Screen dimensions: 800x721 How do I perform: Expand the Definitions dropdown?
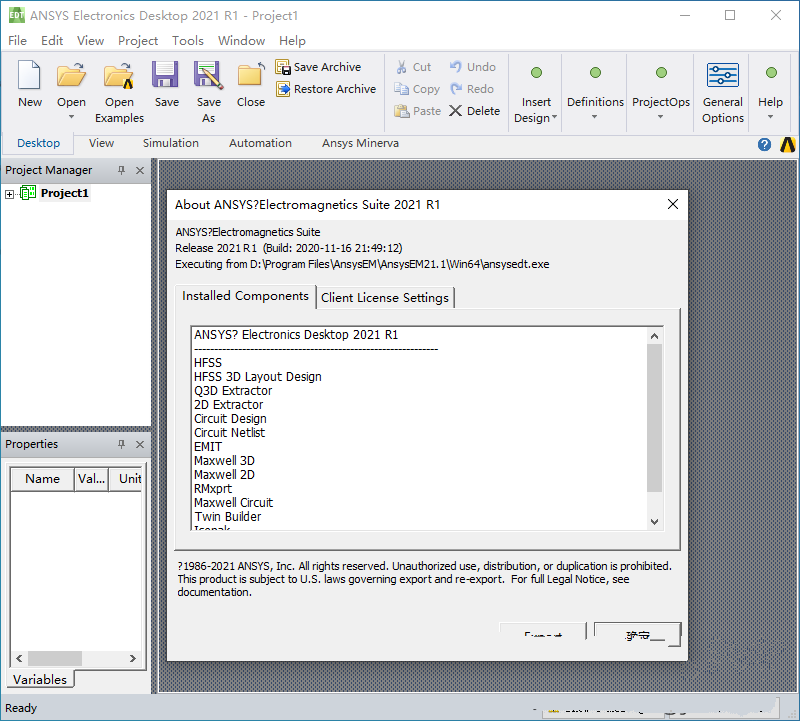tap(595, 117)
